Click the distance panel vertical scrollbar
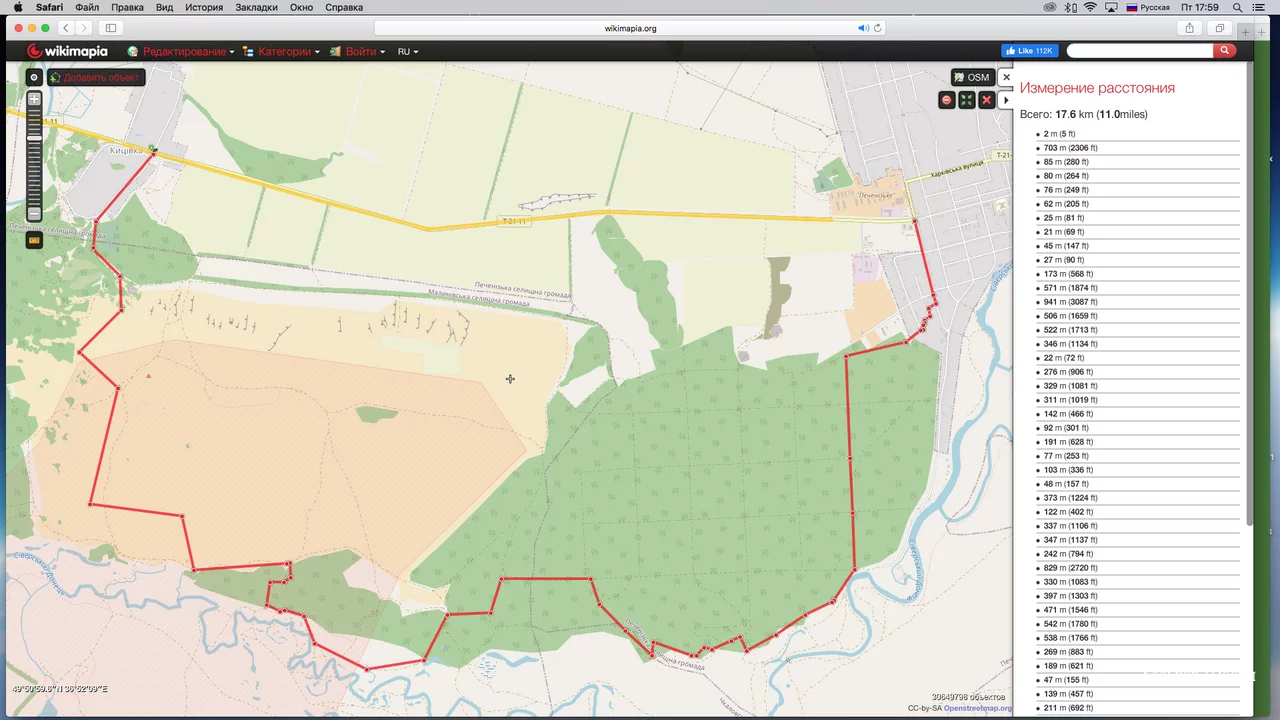 (x=1249, y=292)
